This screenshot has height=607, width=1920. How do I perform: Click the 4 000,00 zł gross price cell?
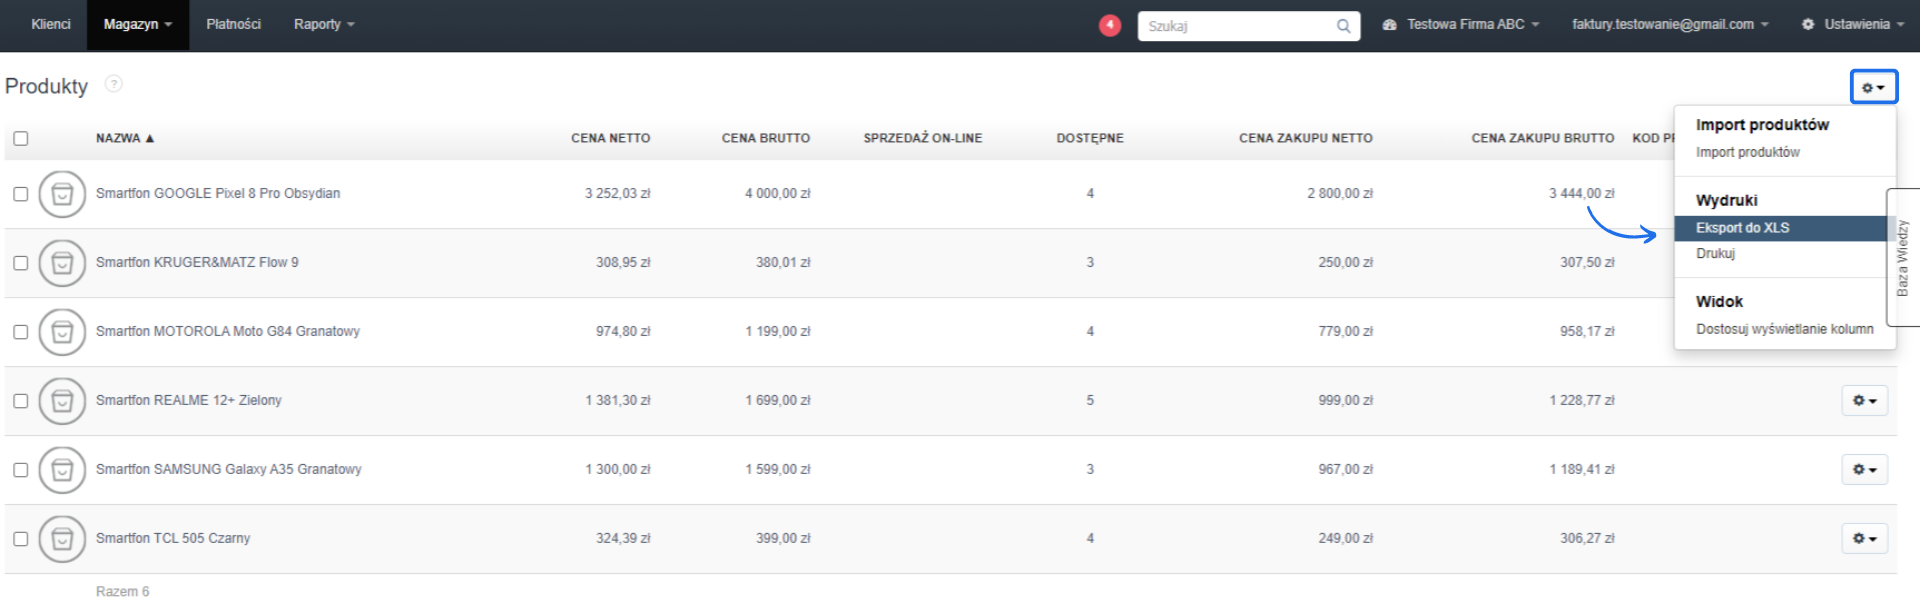click(777, 193)
